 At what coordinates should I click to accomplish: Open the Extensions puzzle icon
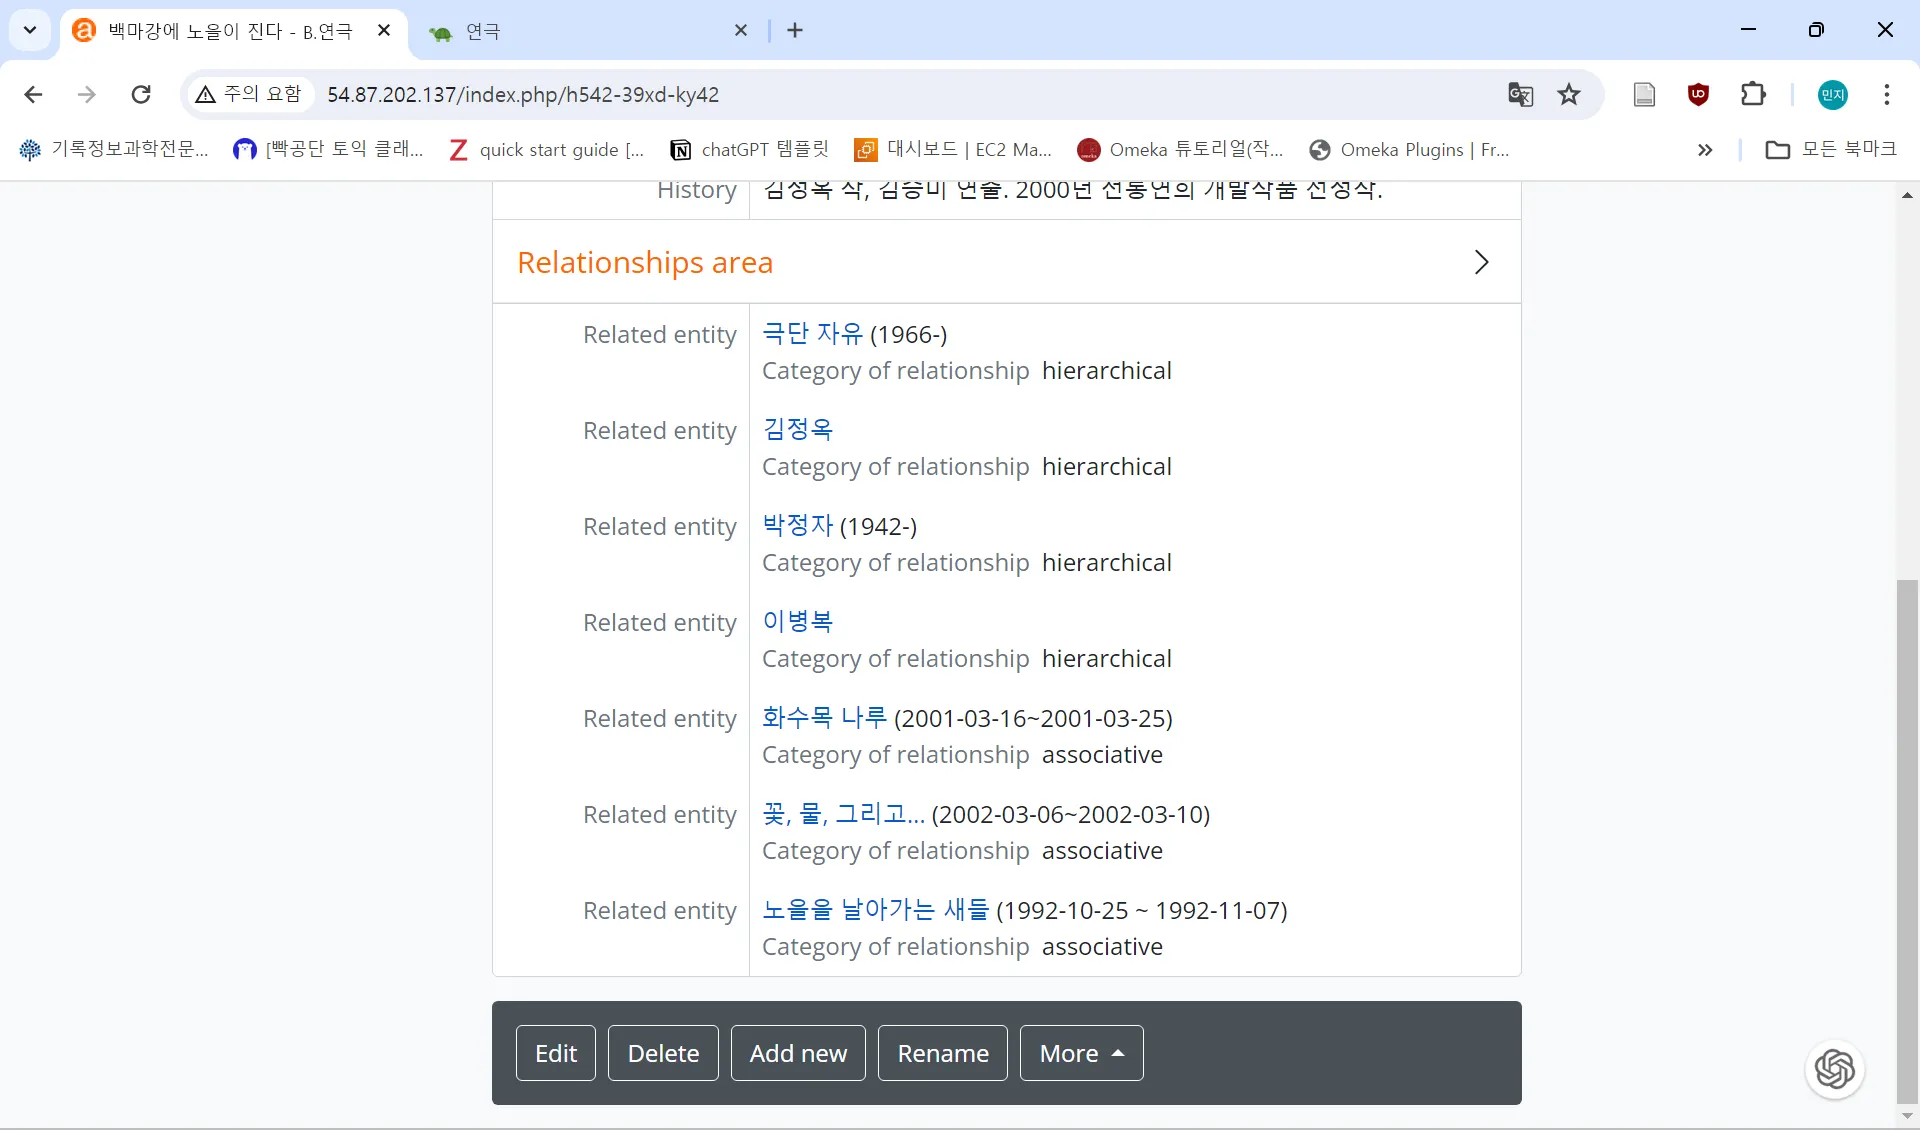pyautogui.click(x=1753, y=94)
